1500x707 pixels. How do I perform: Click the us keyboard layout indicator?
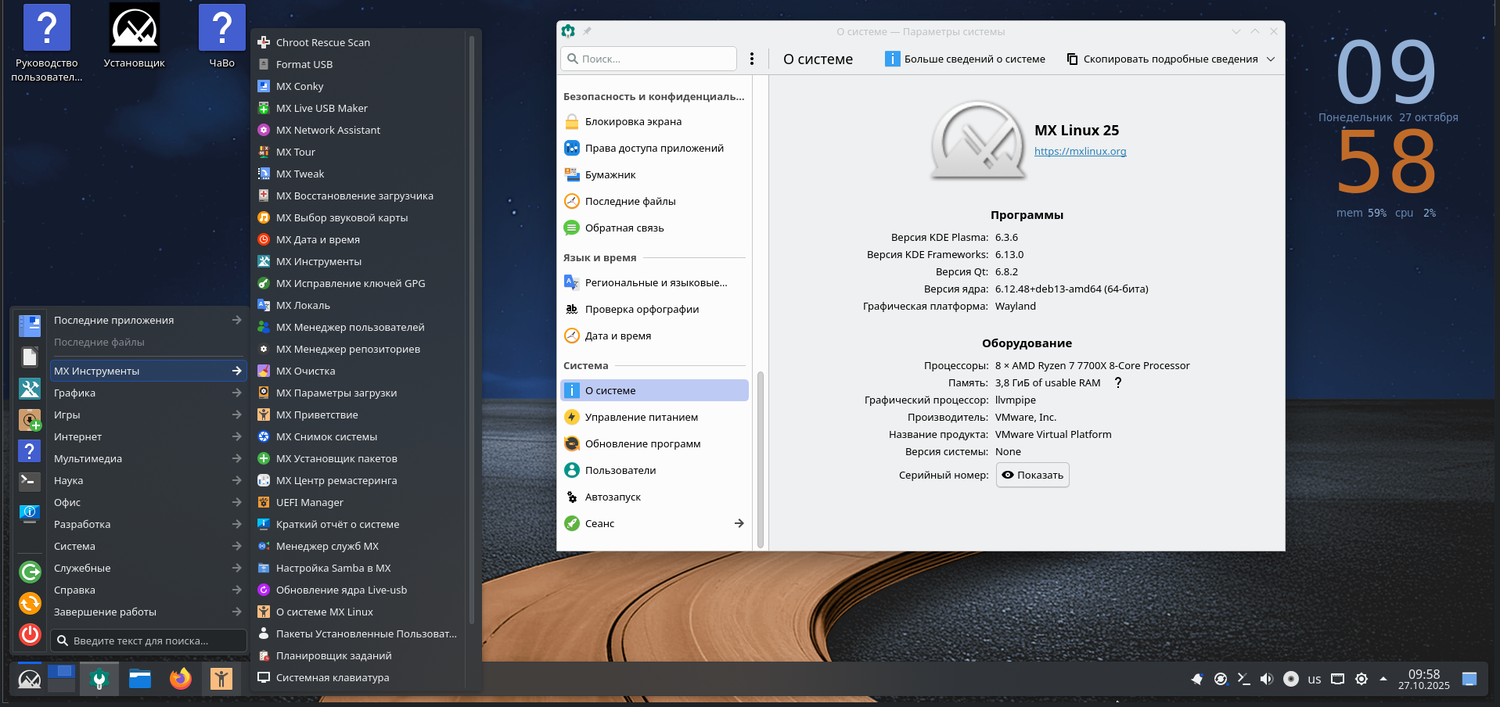(x=1314, y=679)
